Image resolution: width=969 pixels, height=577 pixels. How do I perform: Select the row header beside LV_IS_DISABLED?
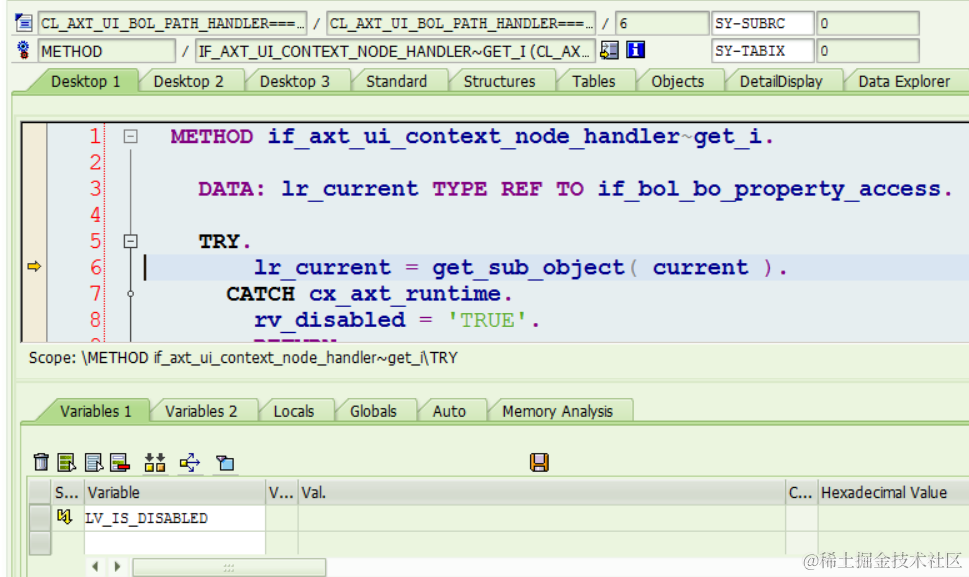click(40, 518)
